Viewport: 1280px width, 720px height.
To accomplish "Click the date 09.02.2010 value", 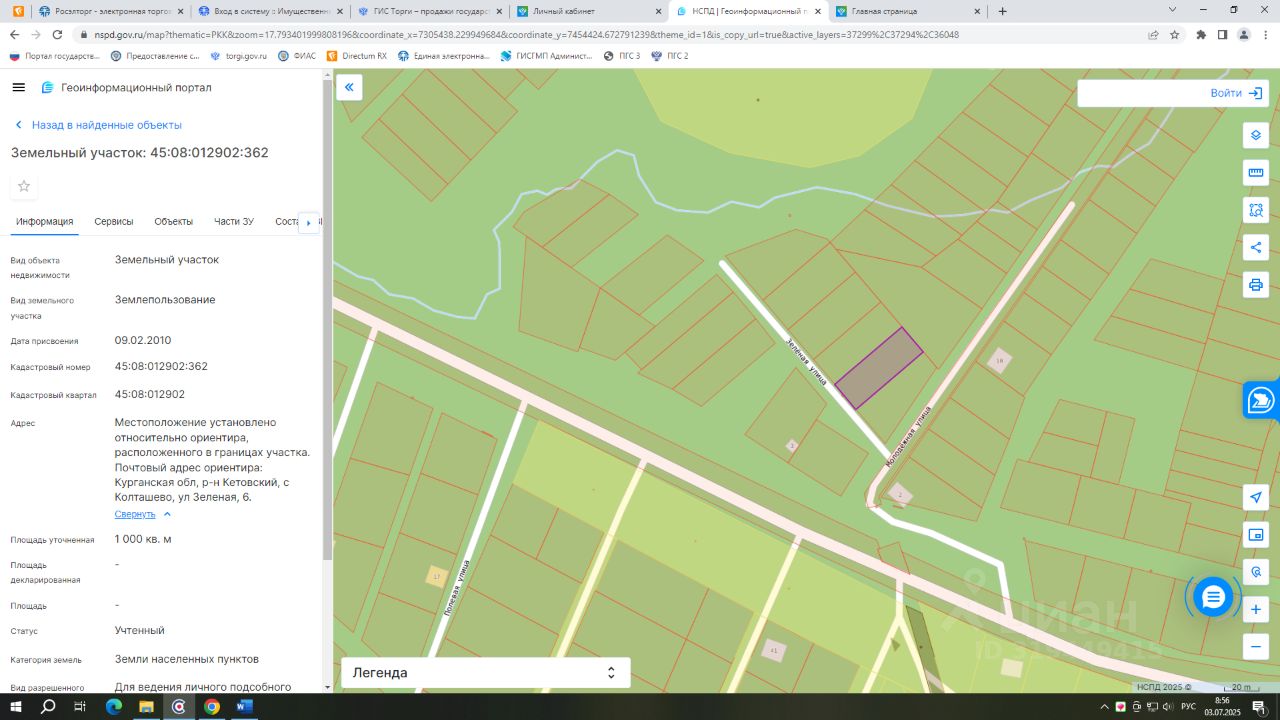I will tap(143, 340).
